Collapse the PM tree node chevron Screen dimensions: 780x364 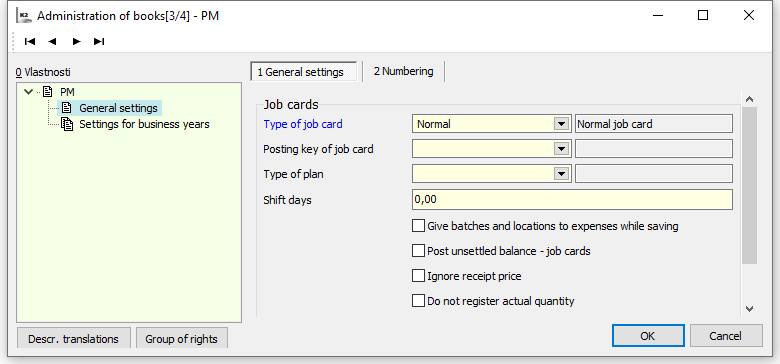tap(29, 92)
